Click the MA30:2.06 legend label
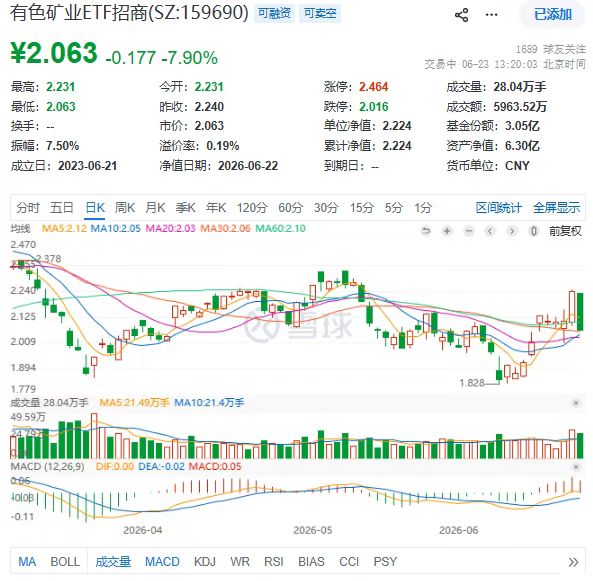Viewport: 593px width, 581px height. point(225,228)
